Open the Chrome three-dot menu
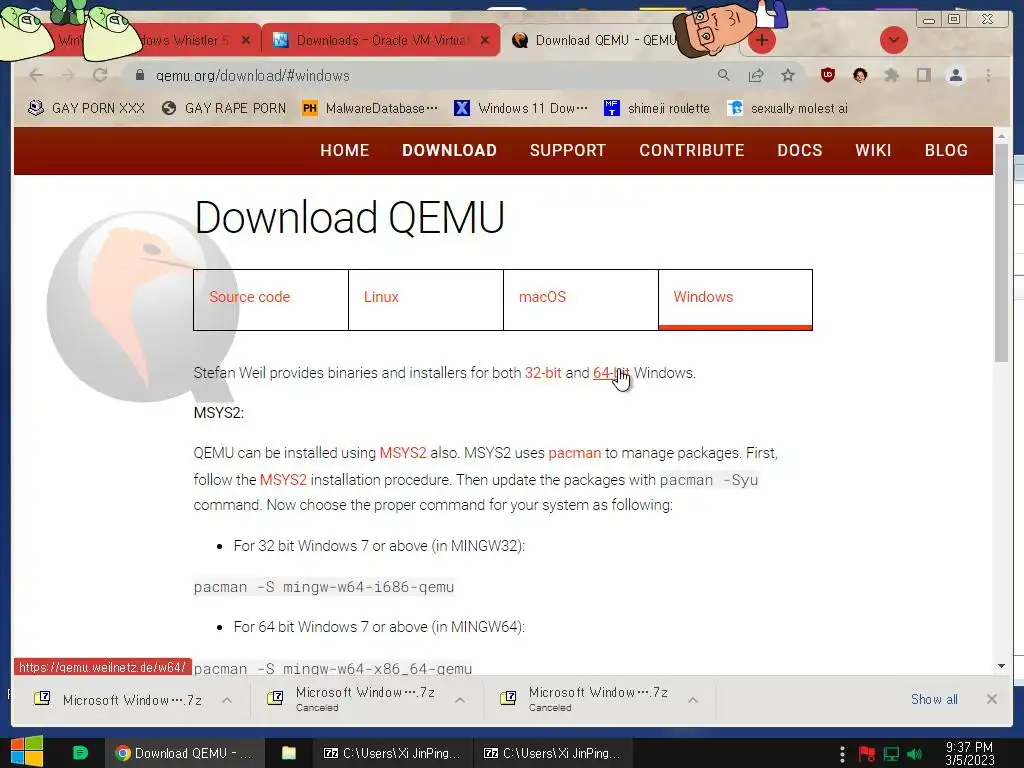 click(989, 76)
